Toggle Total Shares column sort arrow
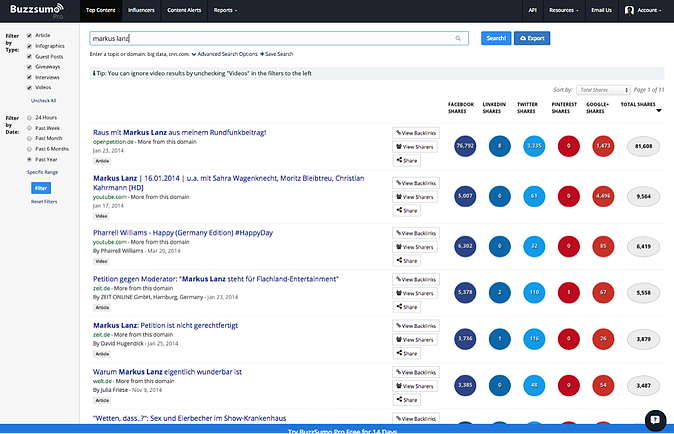Viewport: 674px width, 434px height. (x=659, y=111)
